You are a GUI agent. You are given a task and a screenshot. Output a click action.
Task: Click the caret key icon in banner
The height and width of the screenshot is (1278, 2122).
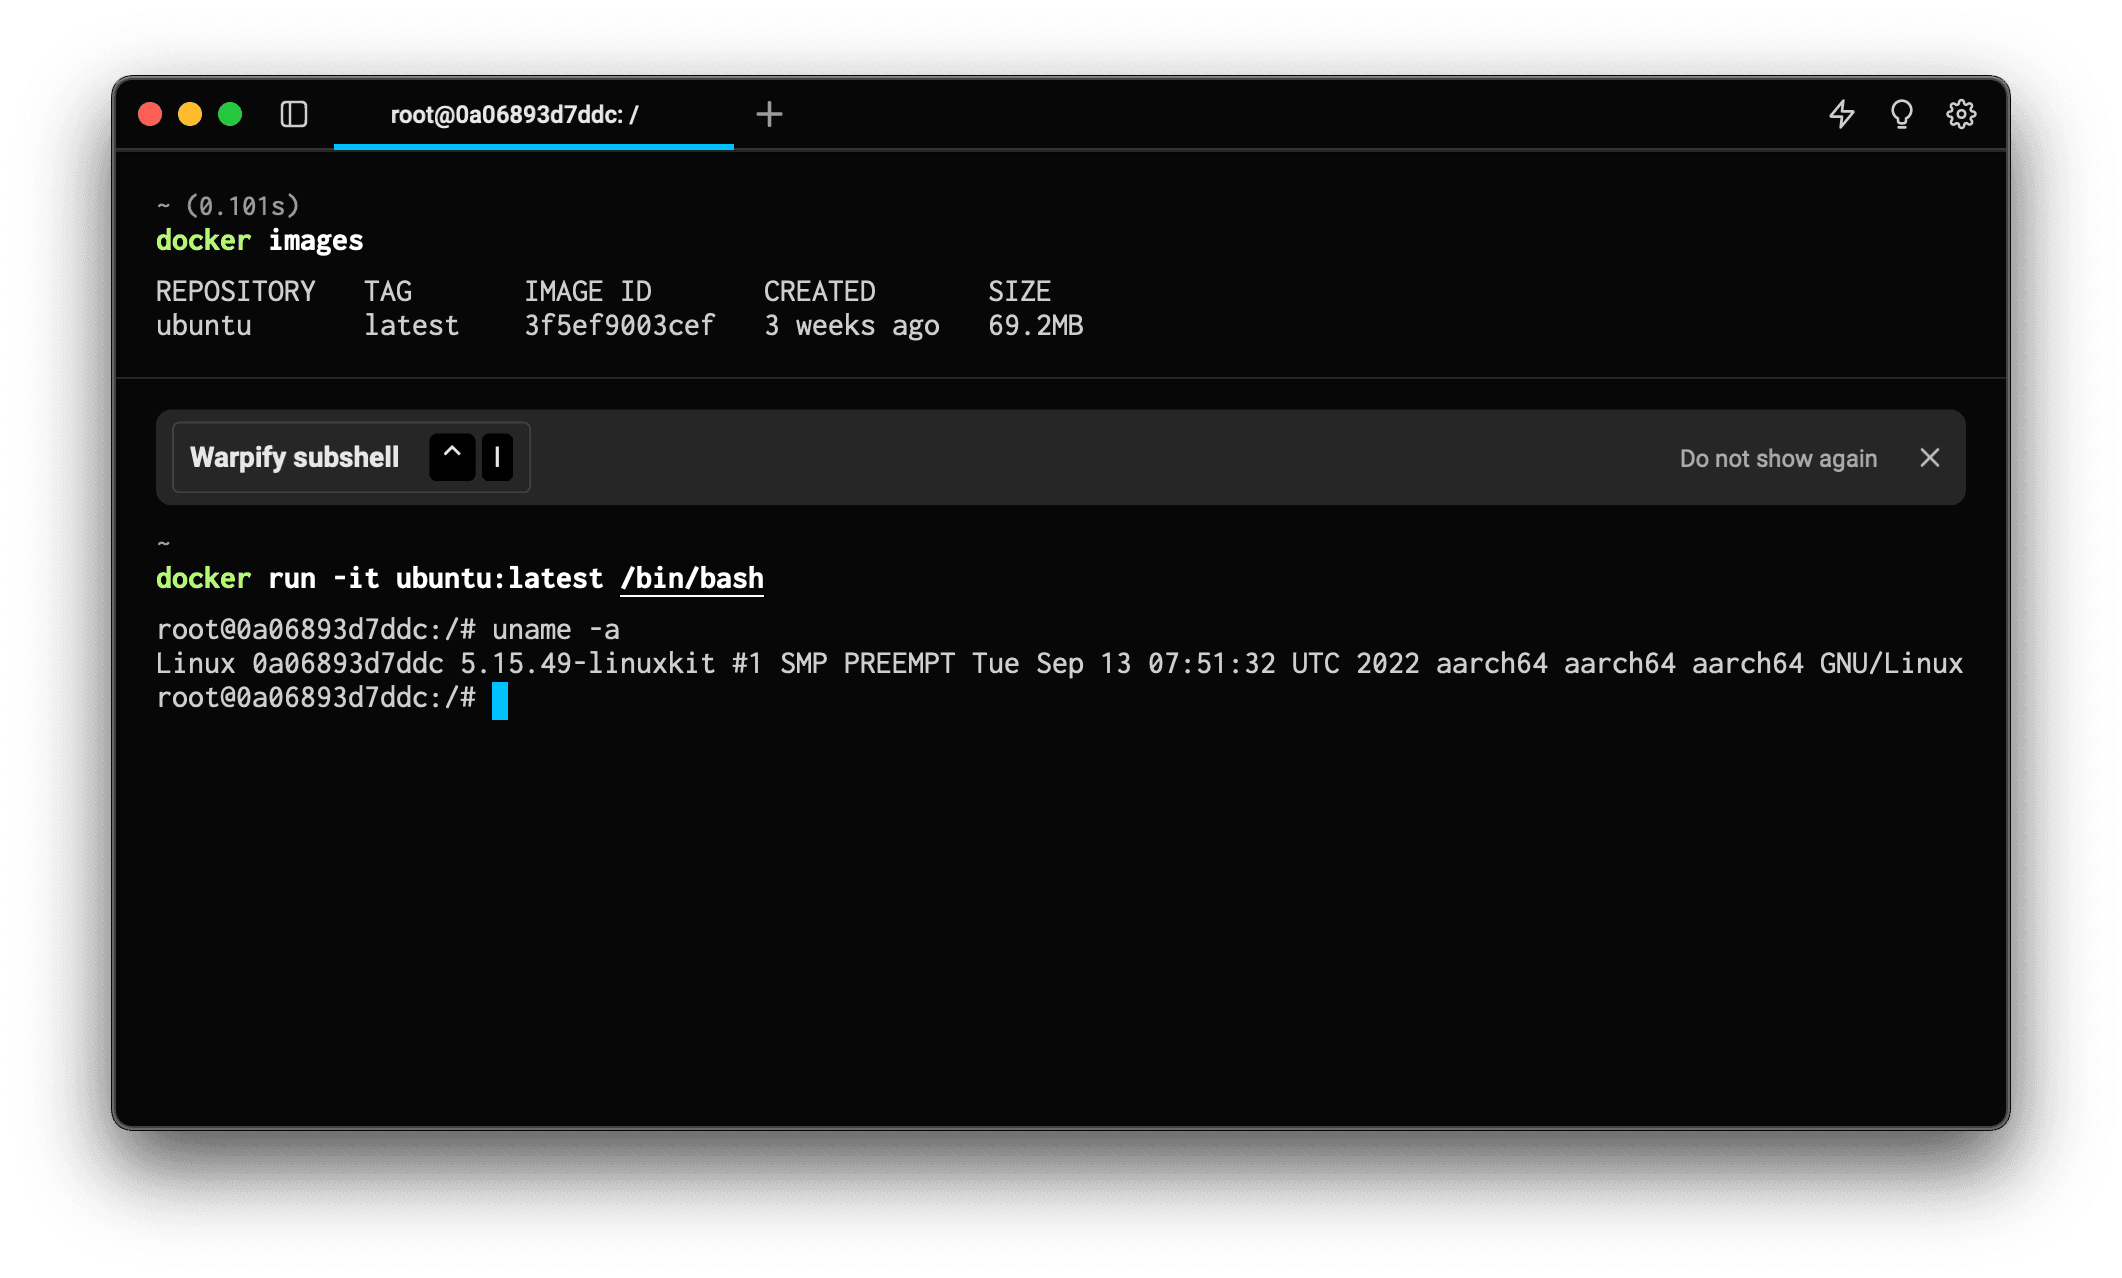click(452, 457)
